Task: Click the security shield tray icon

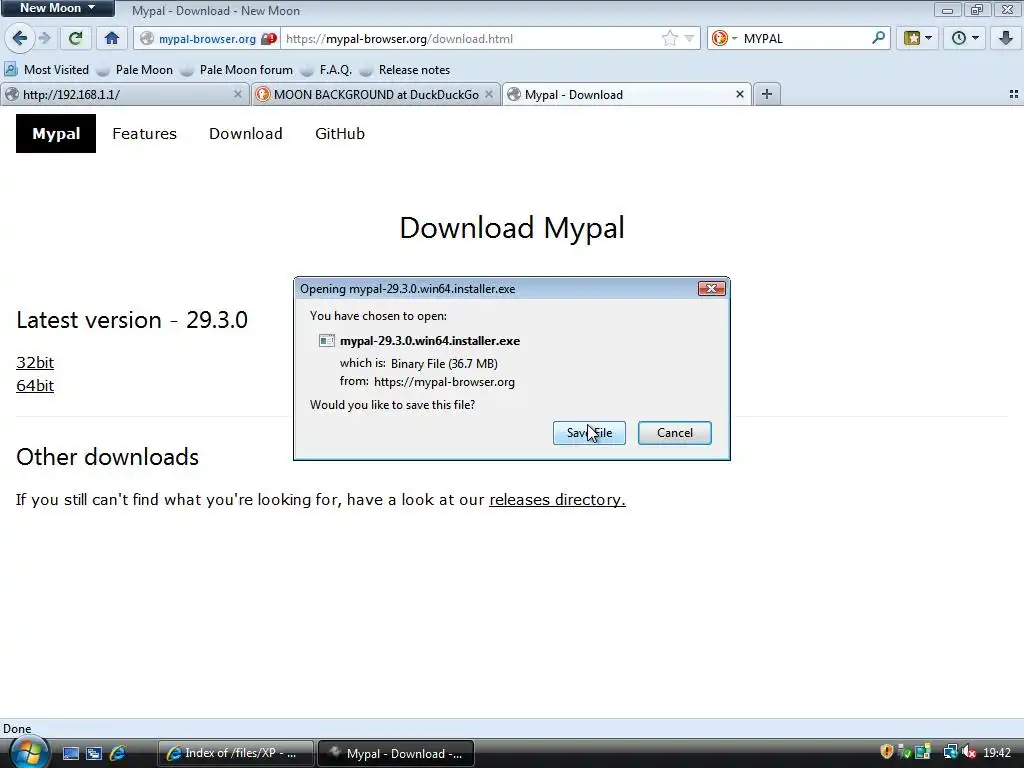Action: (x=886, y=752)
